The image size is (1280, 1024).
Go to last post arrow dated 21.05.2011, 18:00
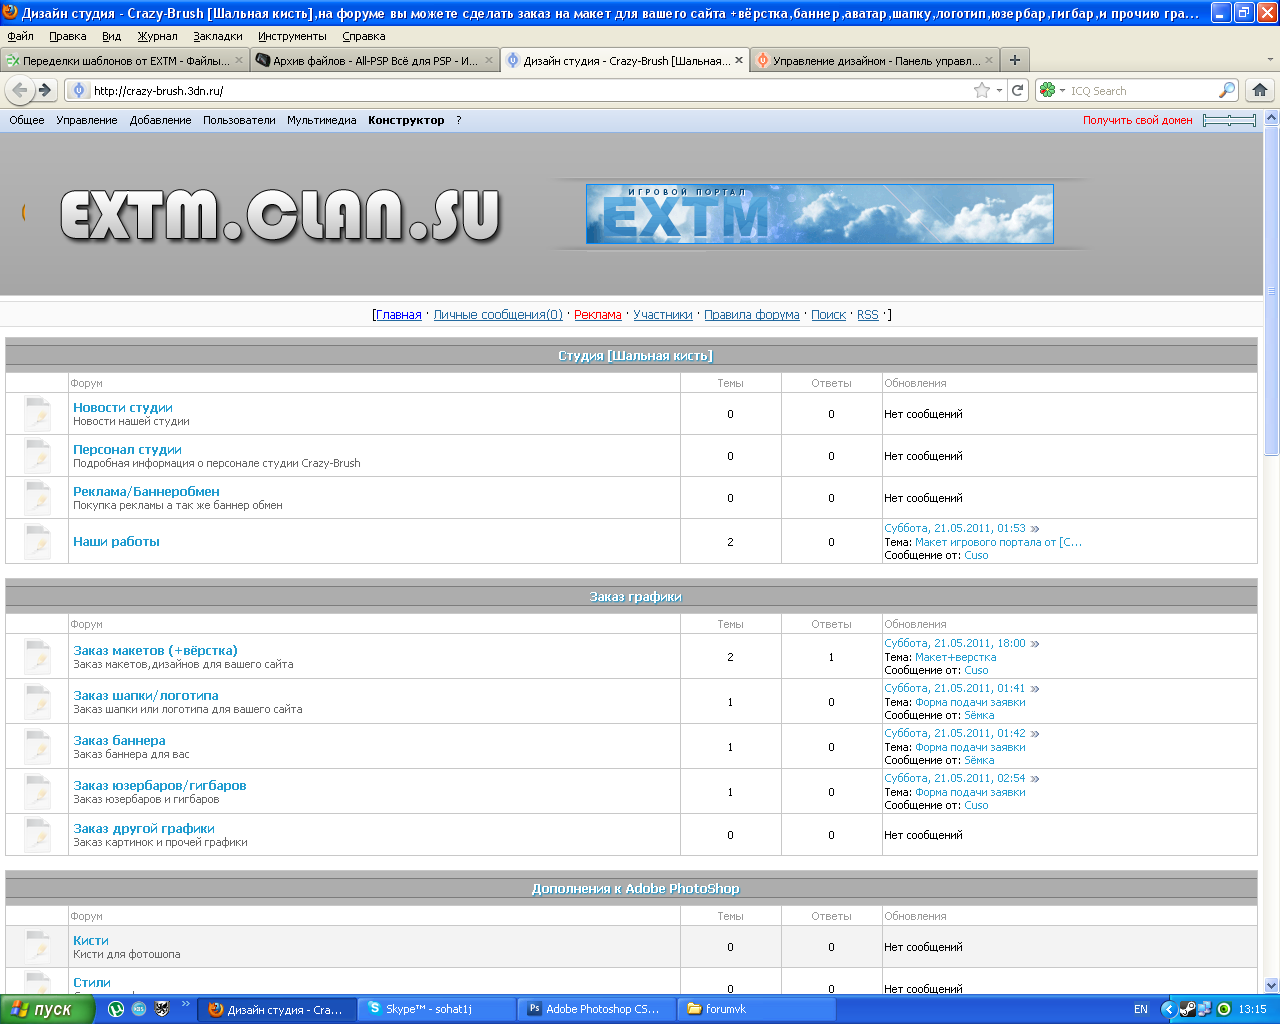1035,643
